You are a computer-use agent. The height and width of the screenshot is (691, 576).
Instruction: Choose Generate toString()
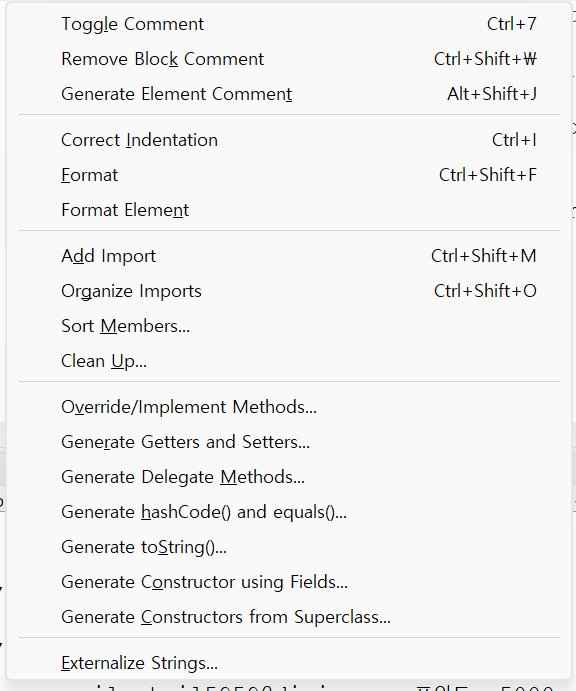pos(289,547)
